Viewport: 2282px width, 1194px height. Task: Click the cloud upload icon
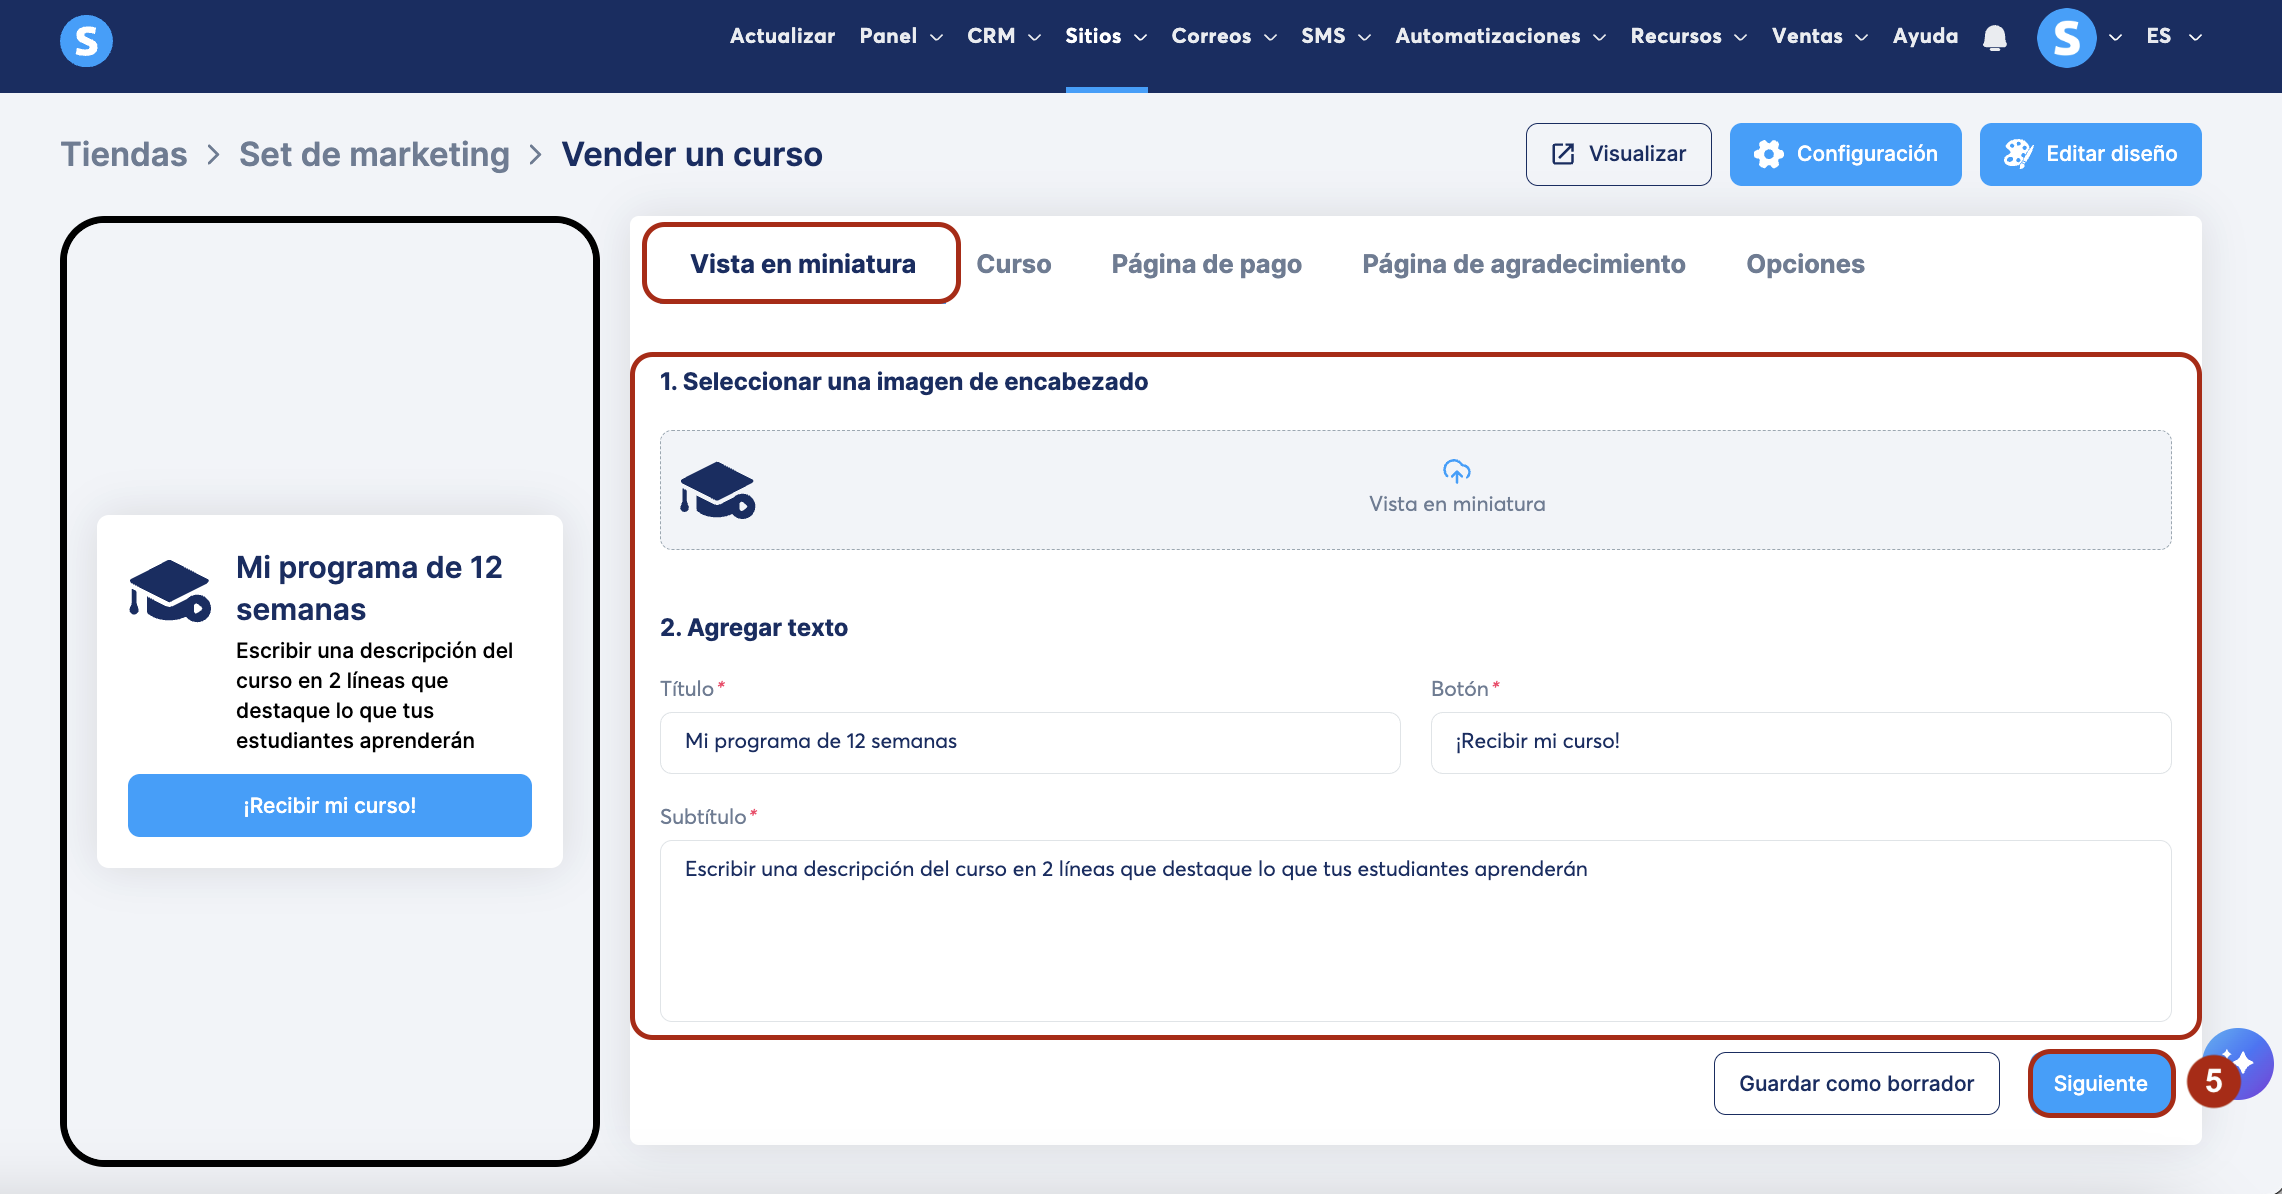1456,470
